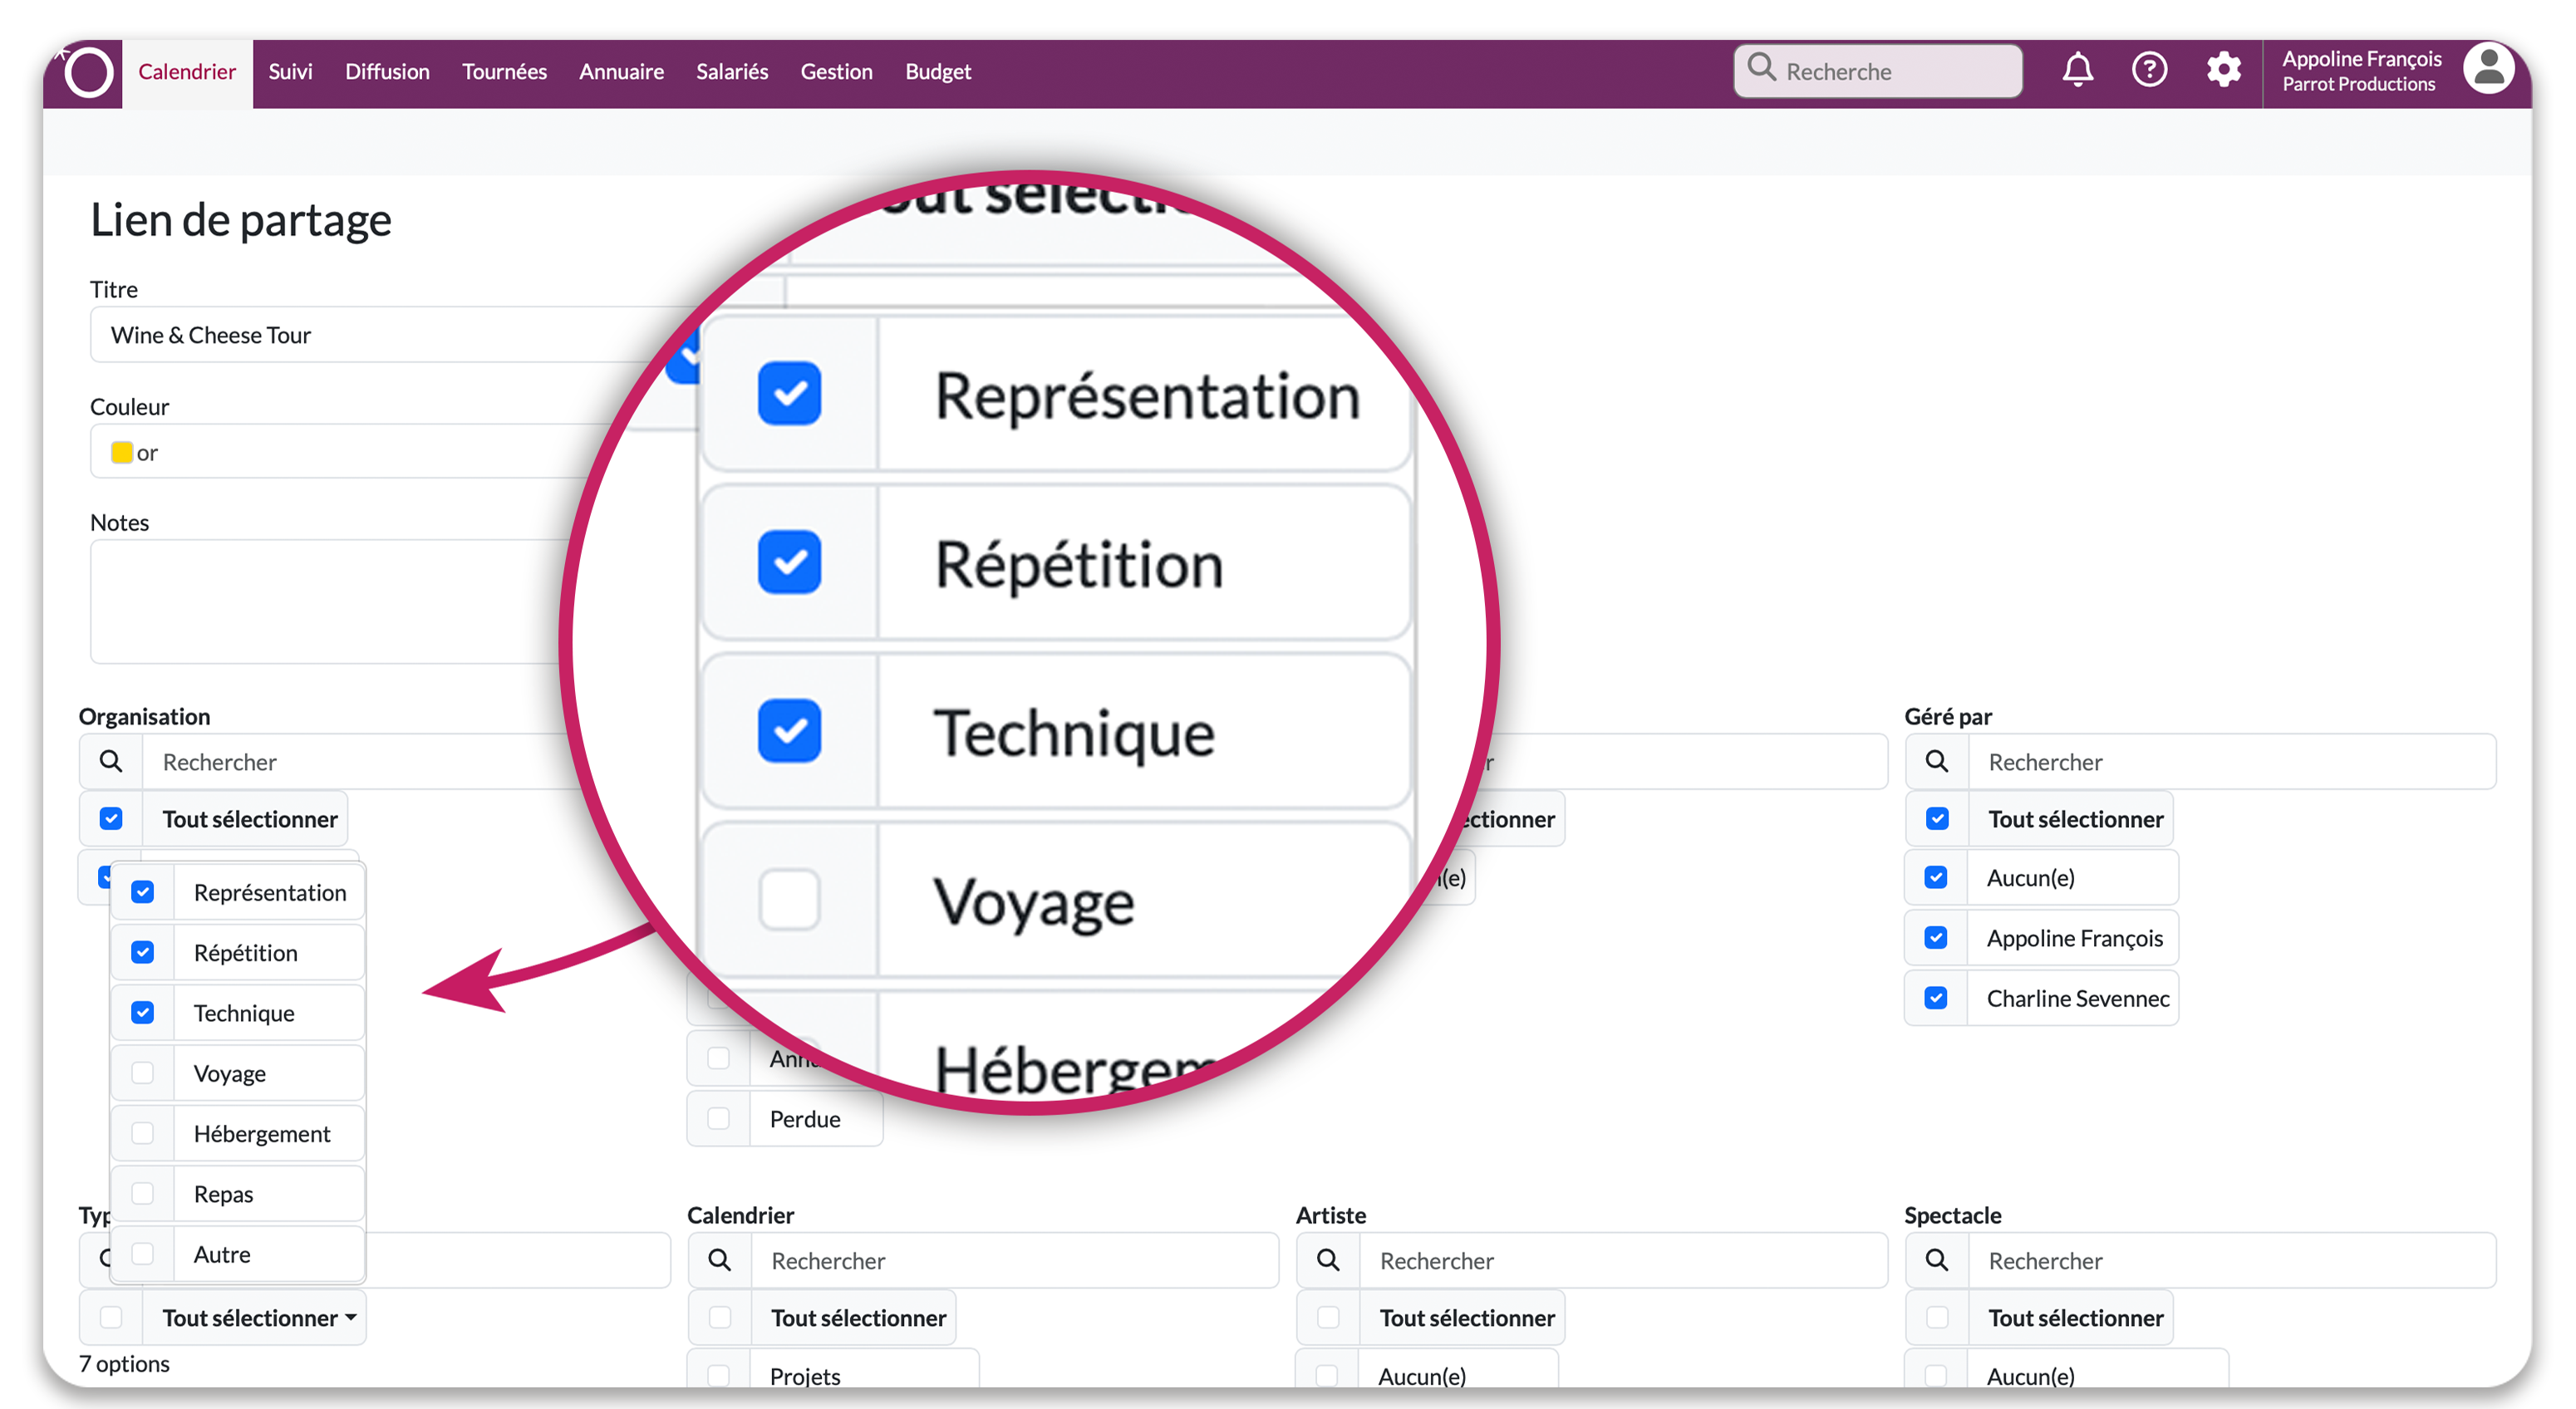Click the search icon under Géré par

coord(1937,762)
